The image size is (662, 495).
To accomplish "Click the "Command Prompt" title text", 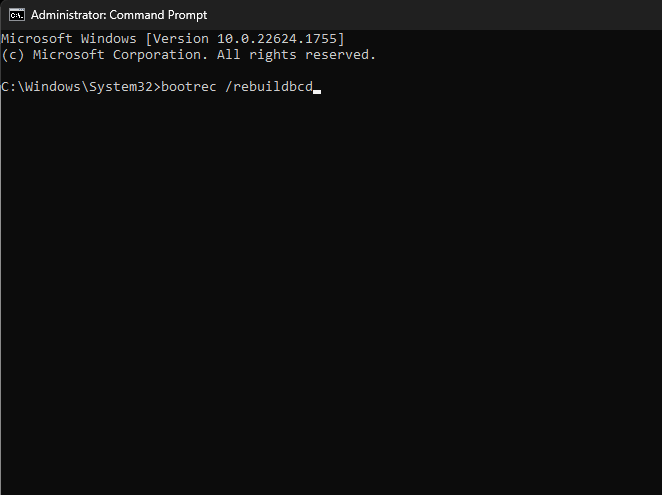I will 158,15.
